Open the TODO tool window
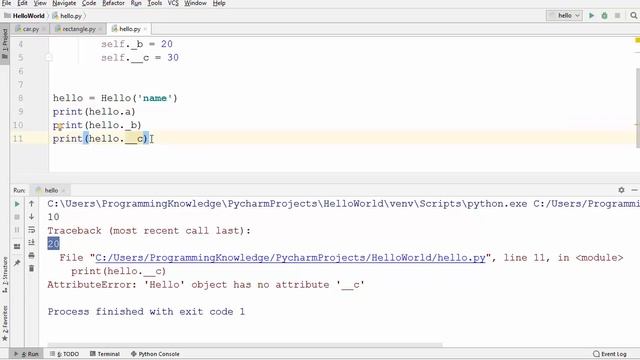Viewport: 640px width, 360px height. point(64,354)
